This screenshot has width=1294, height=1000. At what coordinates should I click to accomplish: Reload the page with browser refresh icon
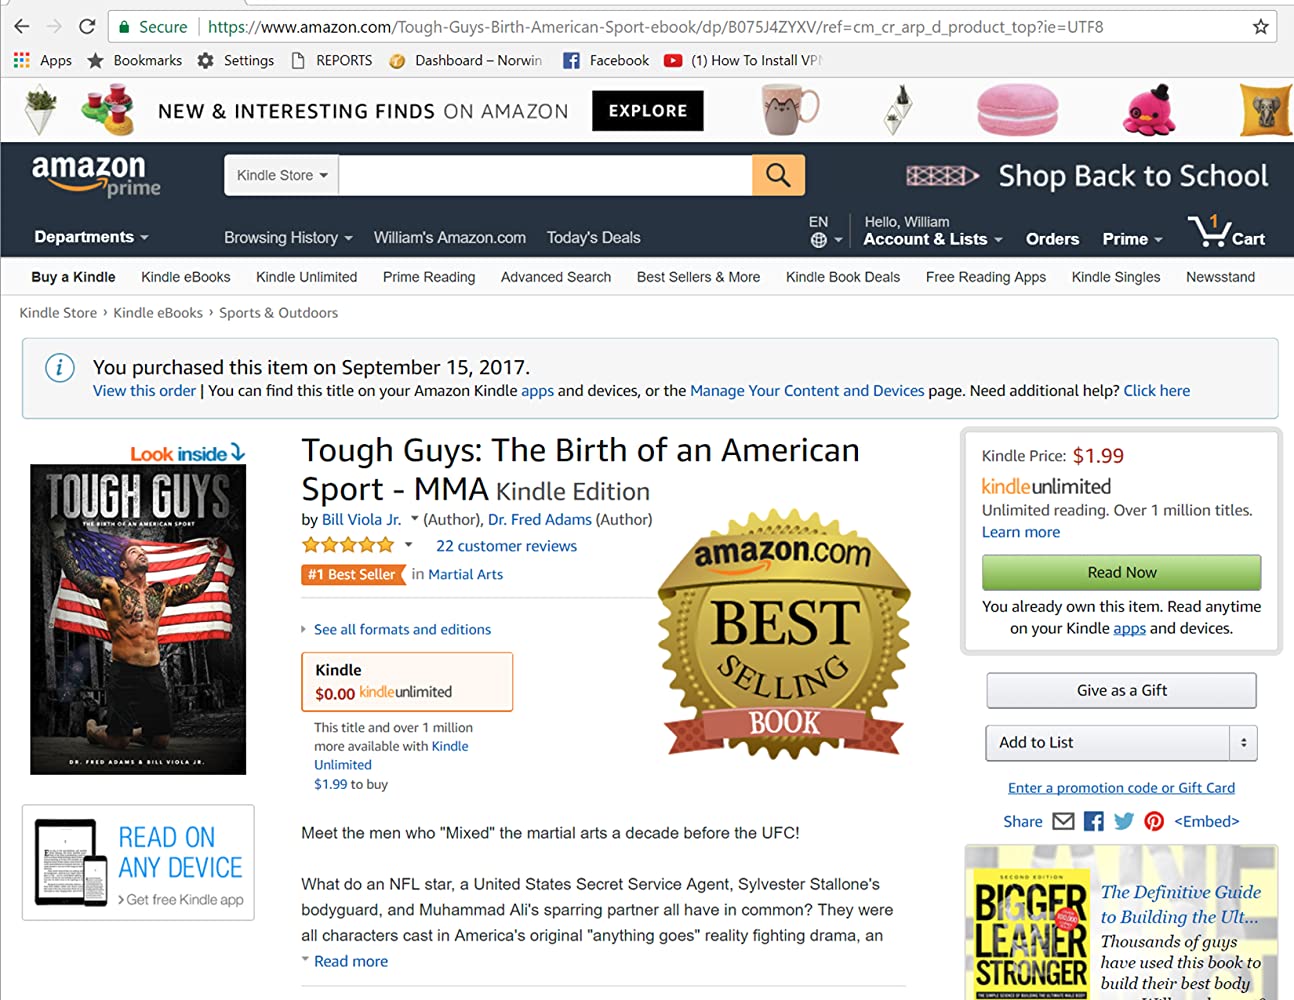pos(87,27)
